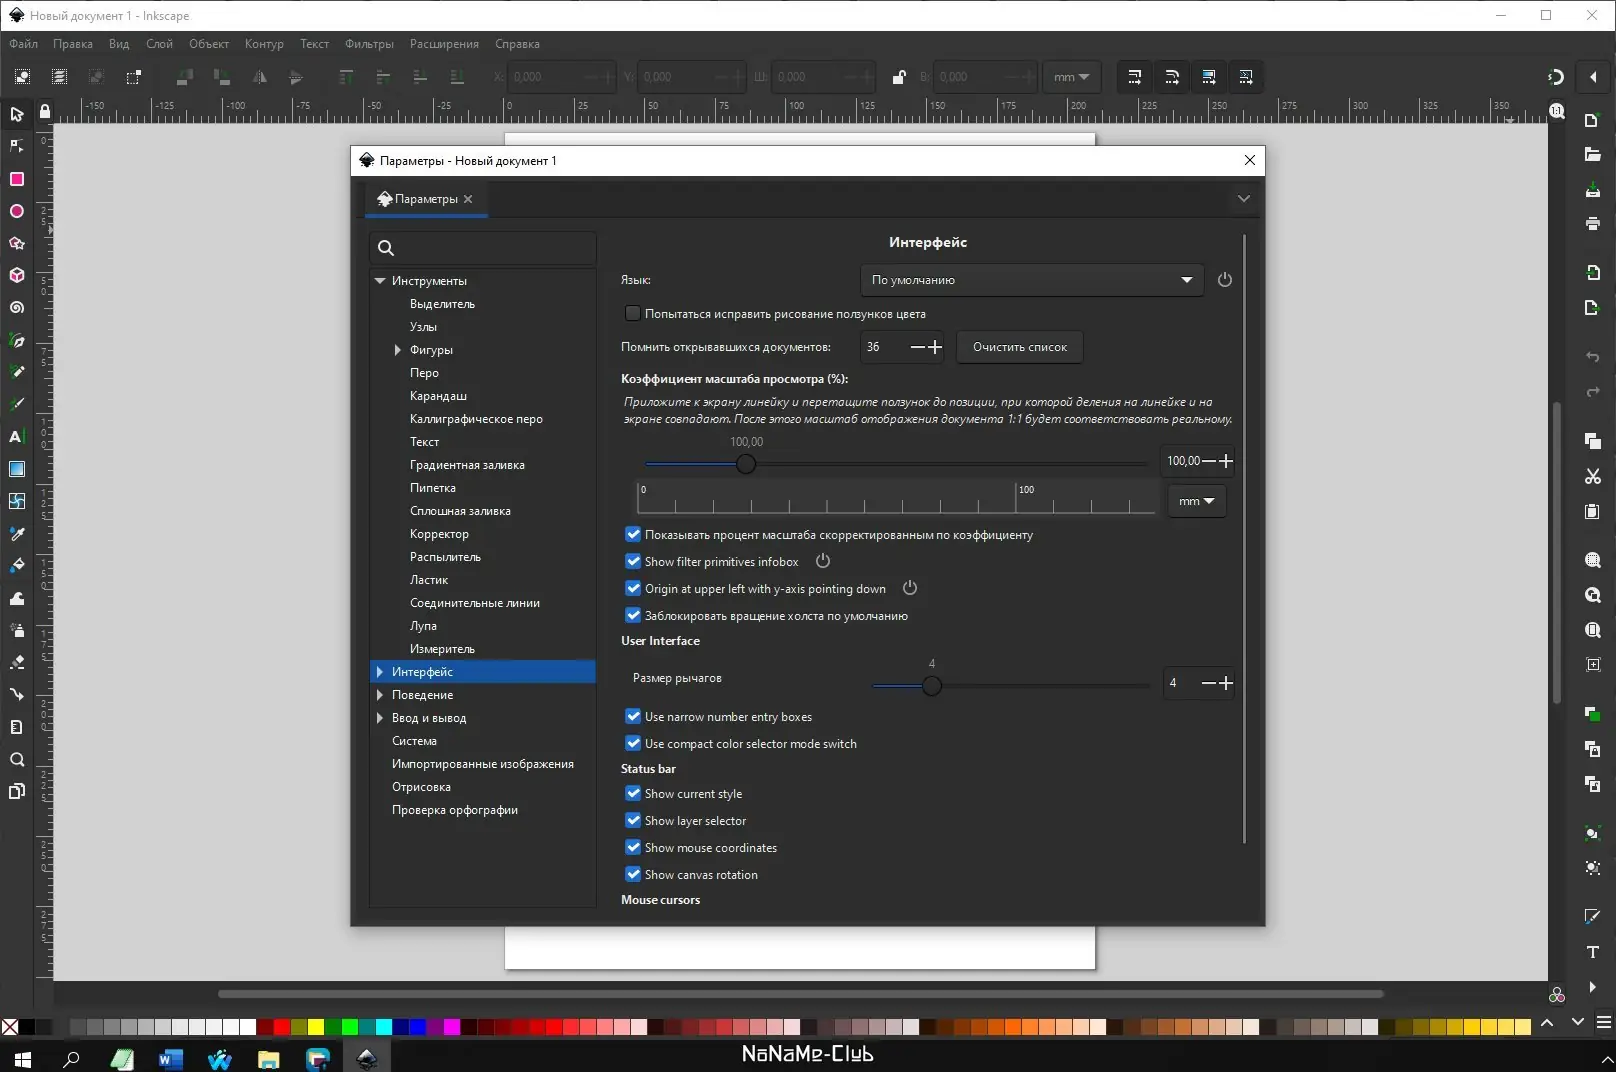This screenshot has height=1072, width=1616.
Task: Close the Параметры tab with its X
Action: point(468,199)
